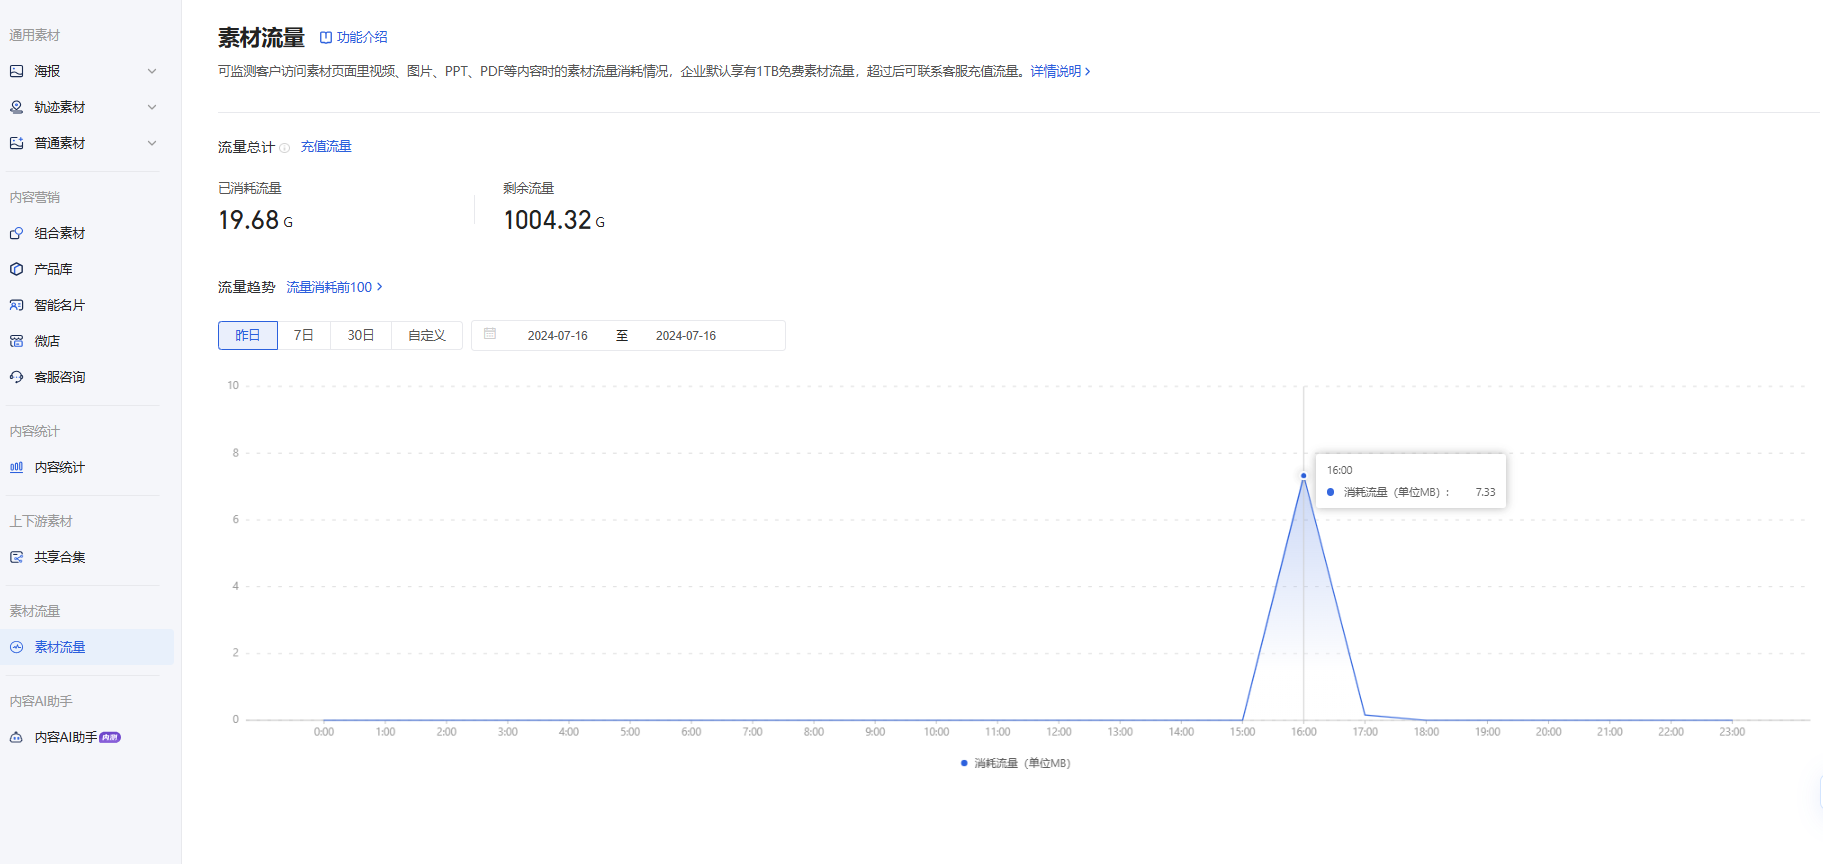Open the 流量消耗前100 link
Image resolution: width=1823 pixels, height=864 pixels.
[334, 287]
